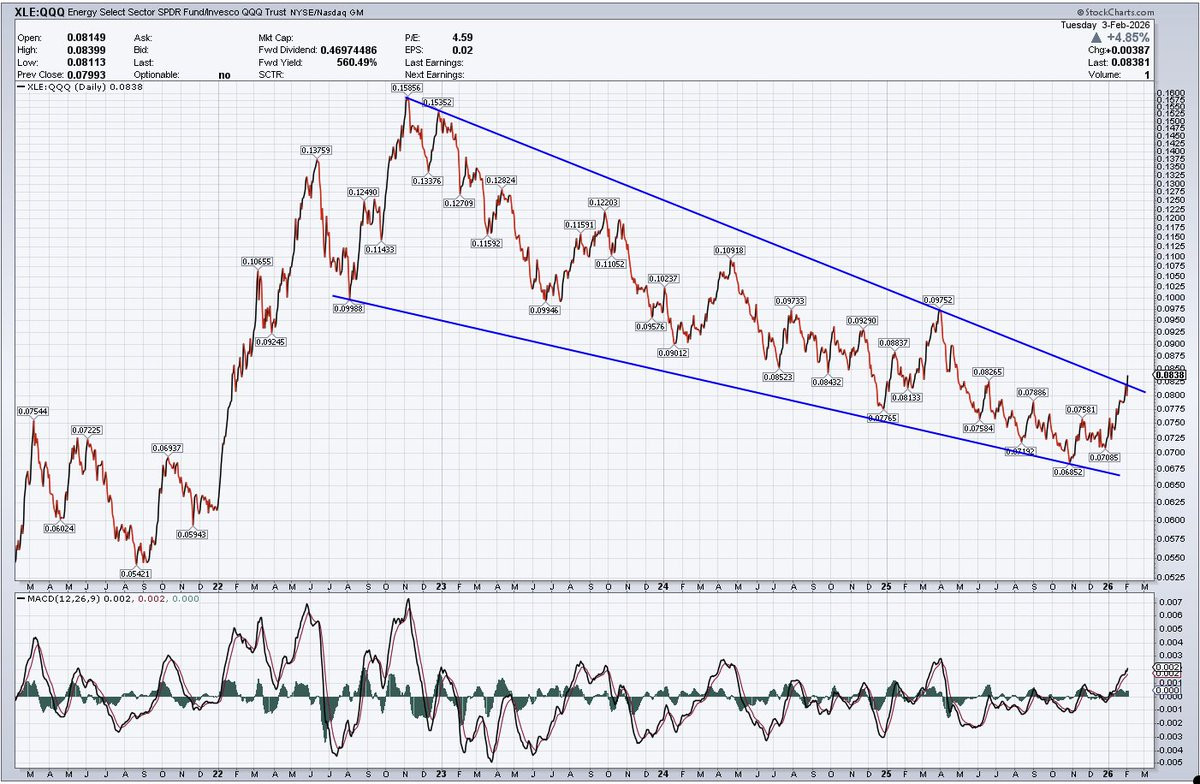The width and height of the screenshot is (1200, 784).
Task: Click the 0.09988 low label
Action: 348,308
